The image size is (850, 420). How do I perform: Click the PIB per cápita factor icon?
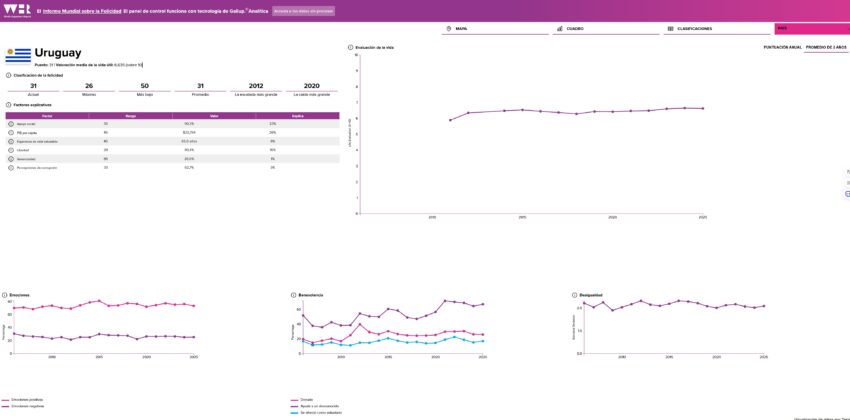pos(11,132)
